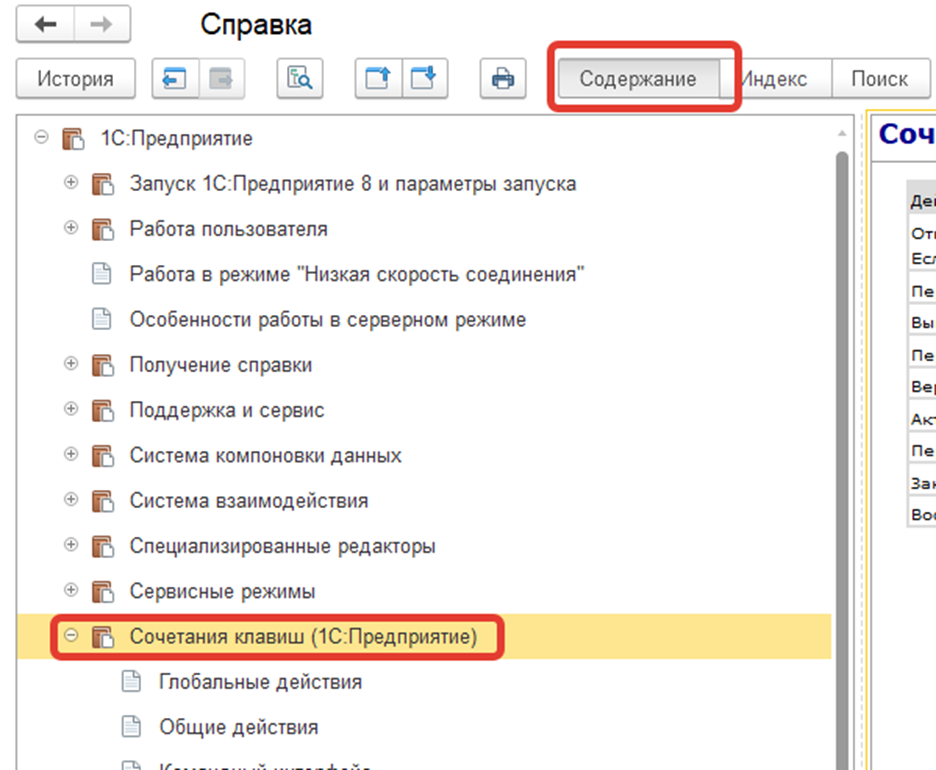Open the Система компоновки данных topic
Viewport: 936px width, 770px height.
266,455
